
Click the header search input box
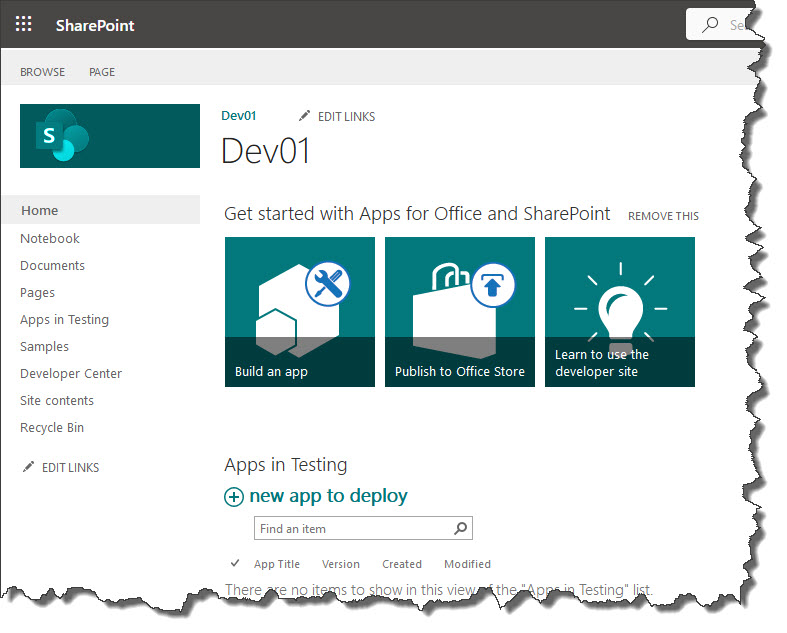pos(722,24)
